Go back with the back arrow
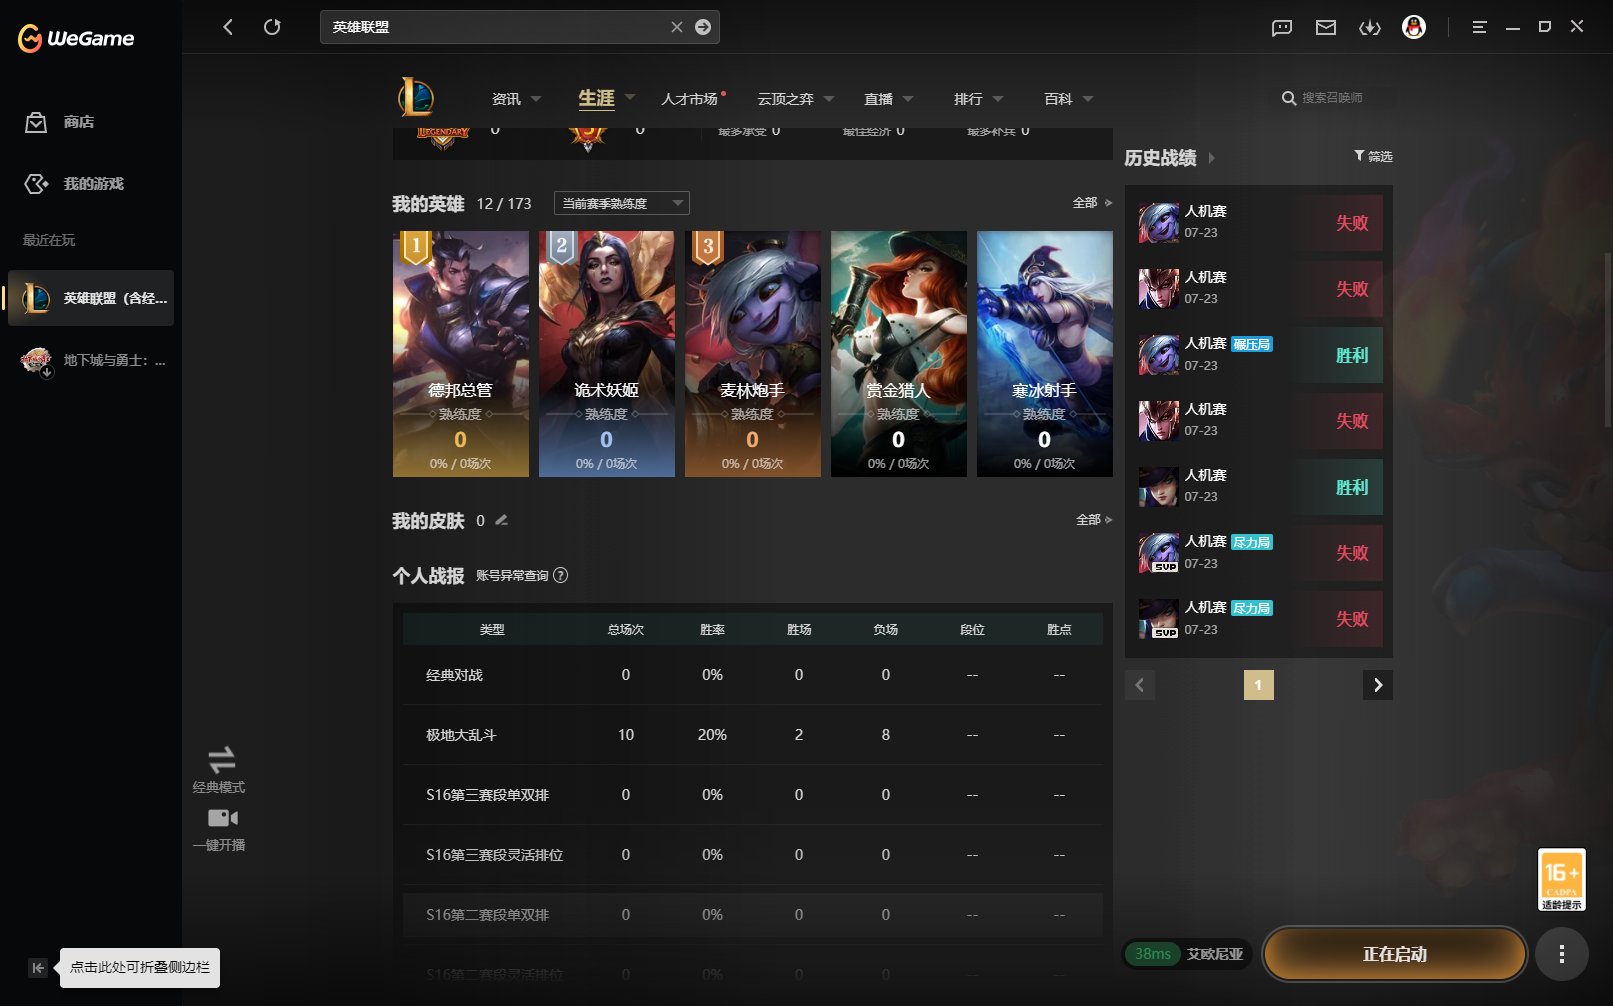This screenshot has width=1613, height=1006. click(x=228, y=27)
